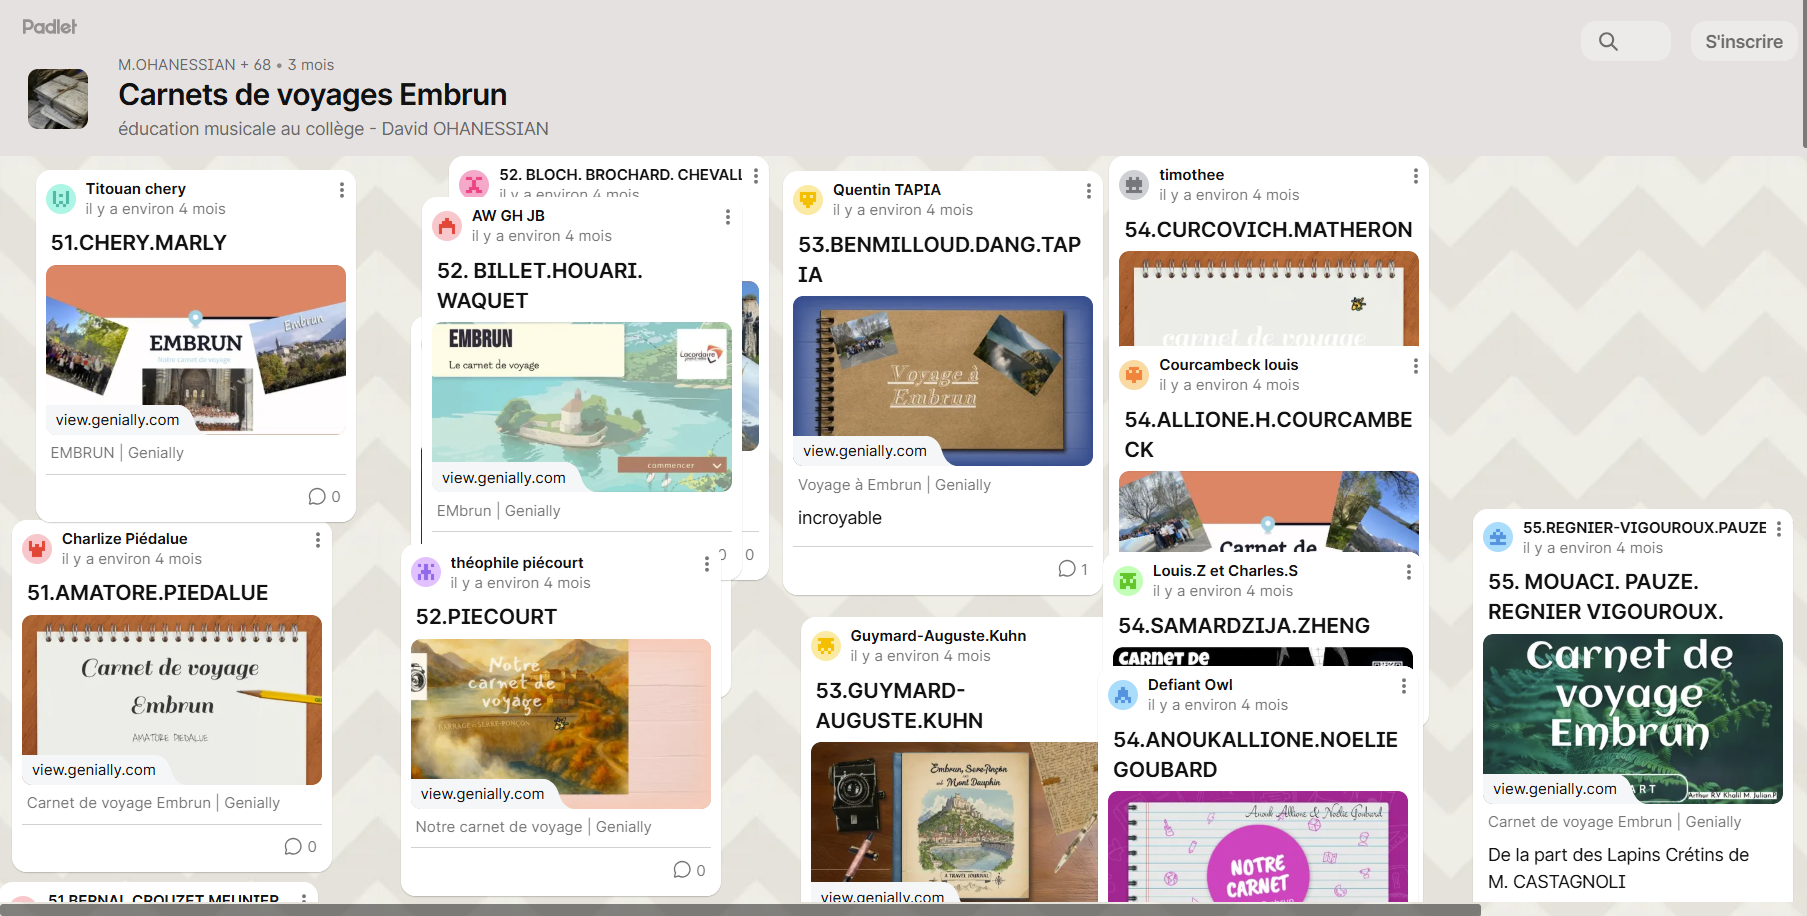Click comment icon on 51.CHERY.MARLY post
Image resolution: width=1807 pixels, height=916 pixels.
click(x=317, y=497)
